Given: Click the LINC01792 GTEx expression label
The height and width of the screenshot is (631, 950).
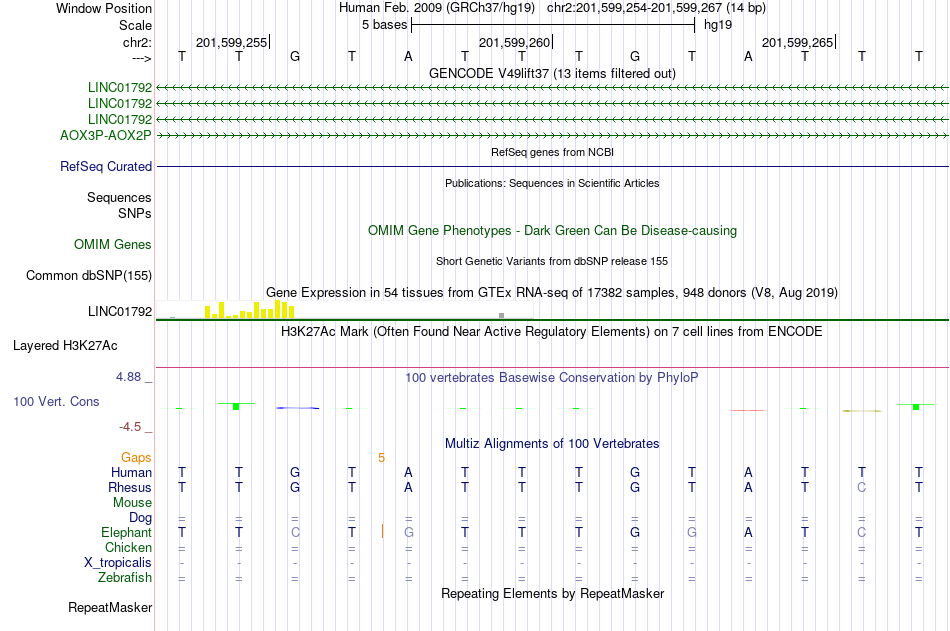Looking at the screenshot, I should pyautogui.click(x=120, y=311).
